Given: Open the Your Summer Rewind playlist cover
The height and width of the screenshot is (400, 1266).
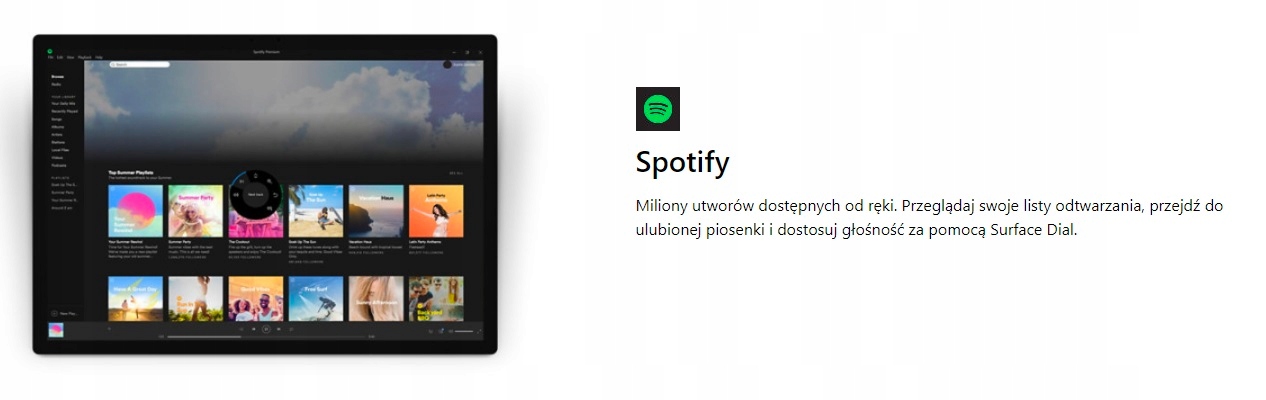Looking at the screenshot, I should coord(135,211).
